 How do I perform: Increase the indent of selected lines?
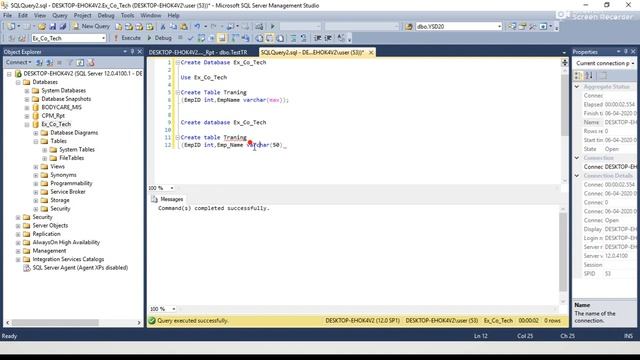pyautogui.click(x=328, y=38)
